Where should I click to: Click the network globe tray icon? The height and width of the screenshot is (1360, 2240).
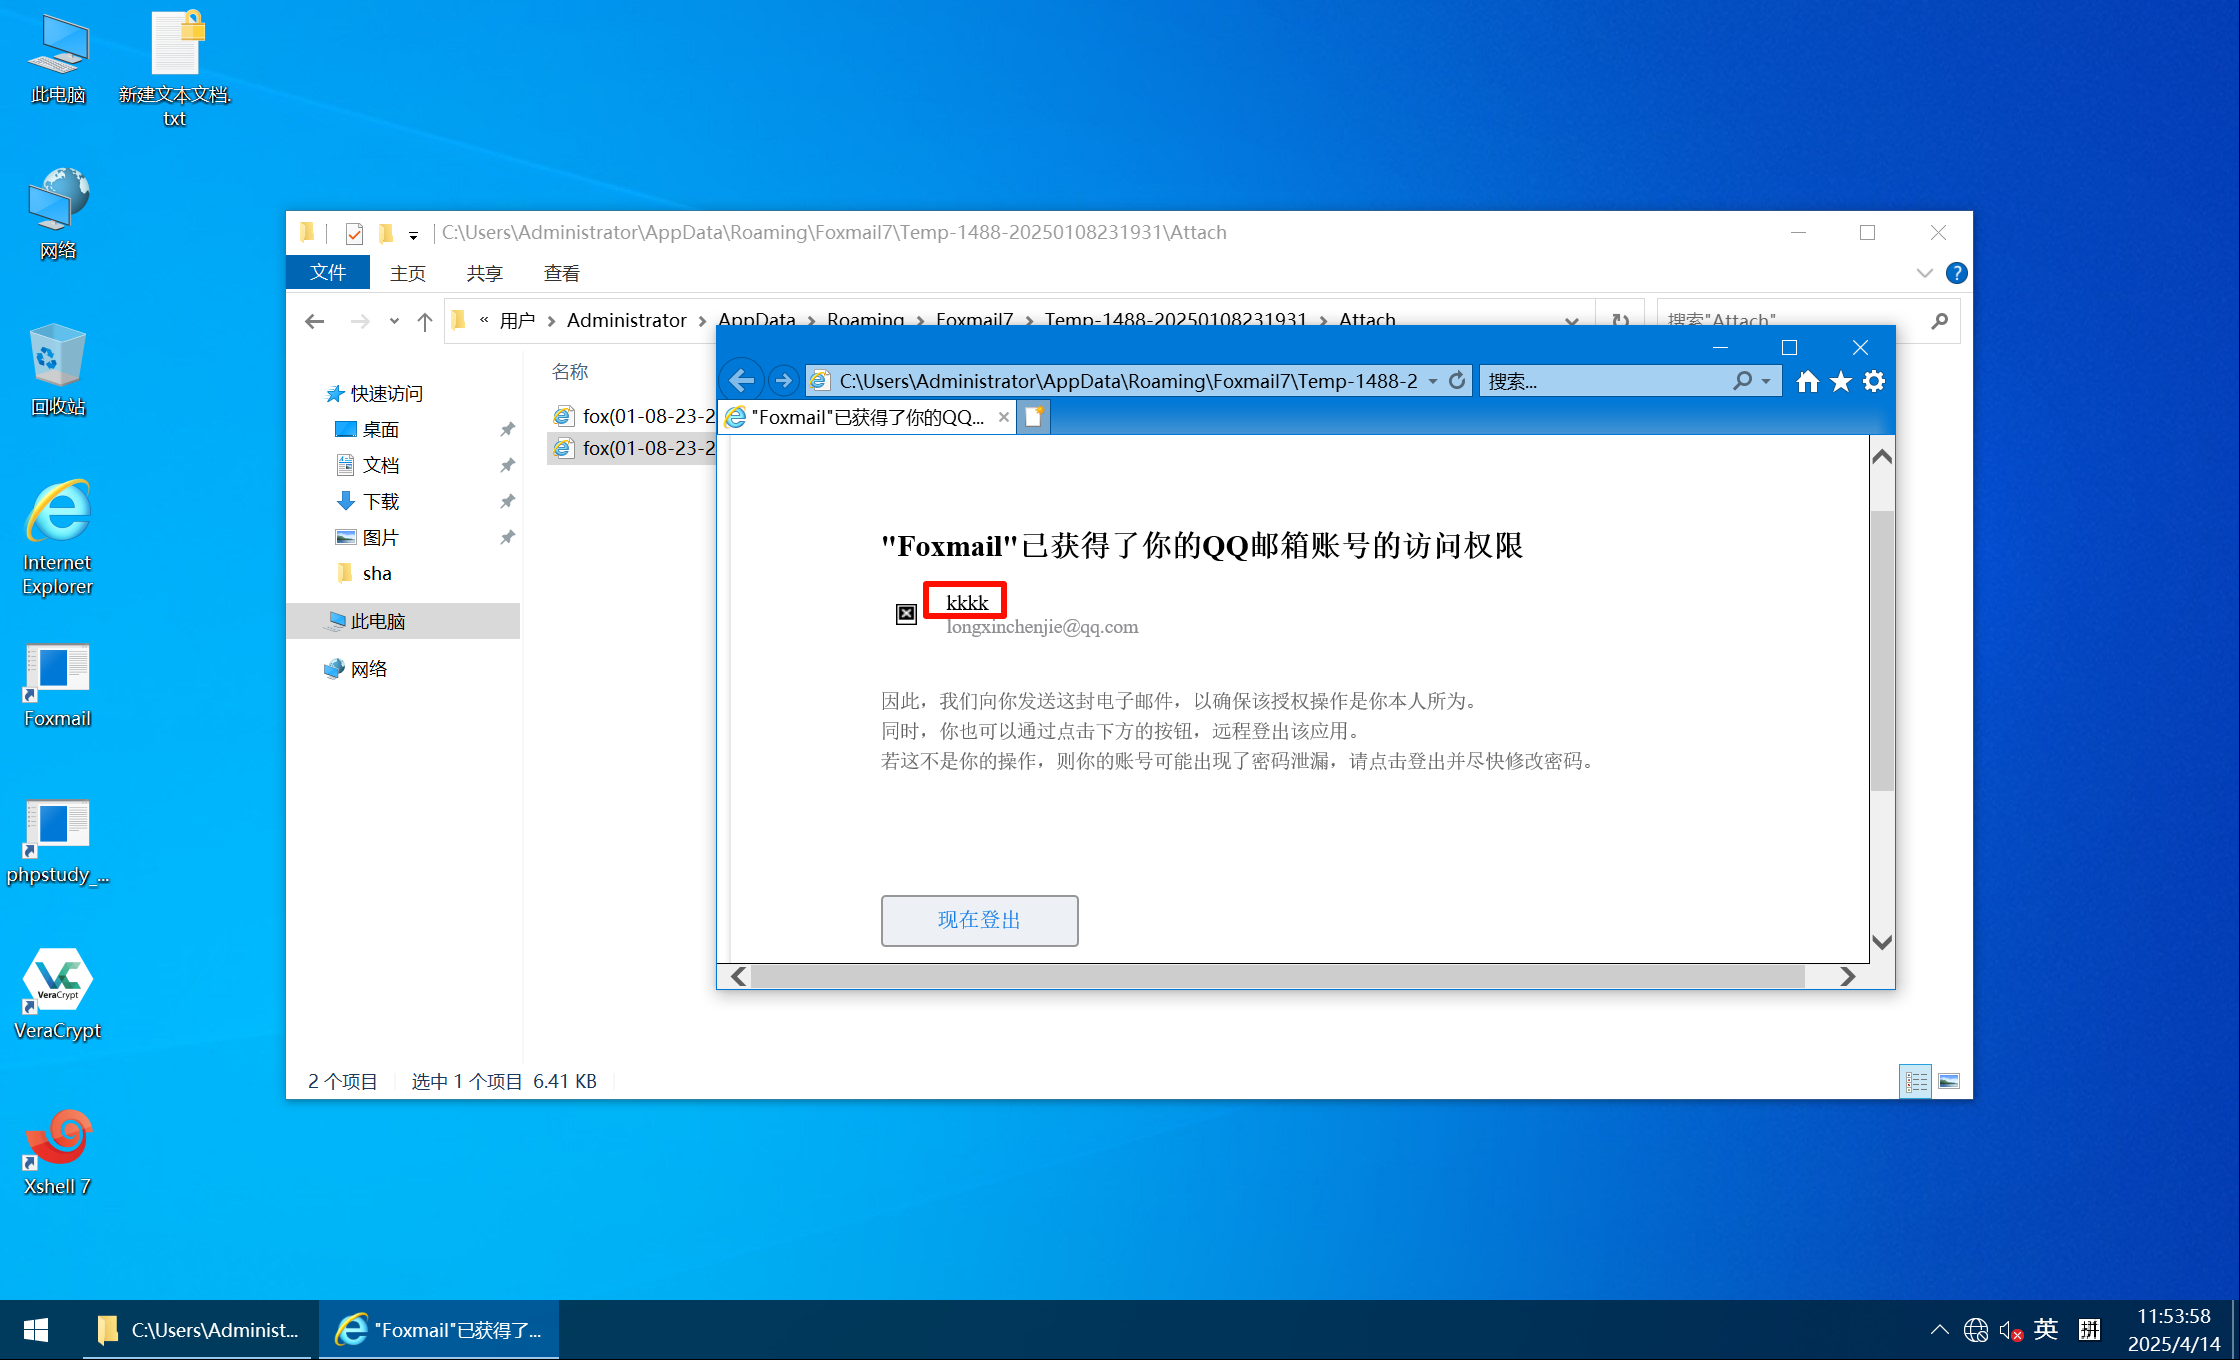coord(1976,1330)
